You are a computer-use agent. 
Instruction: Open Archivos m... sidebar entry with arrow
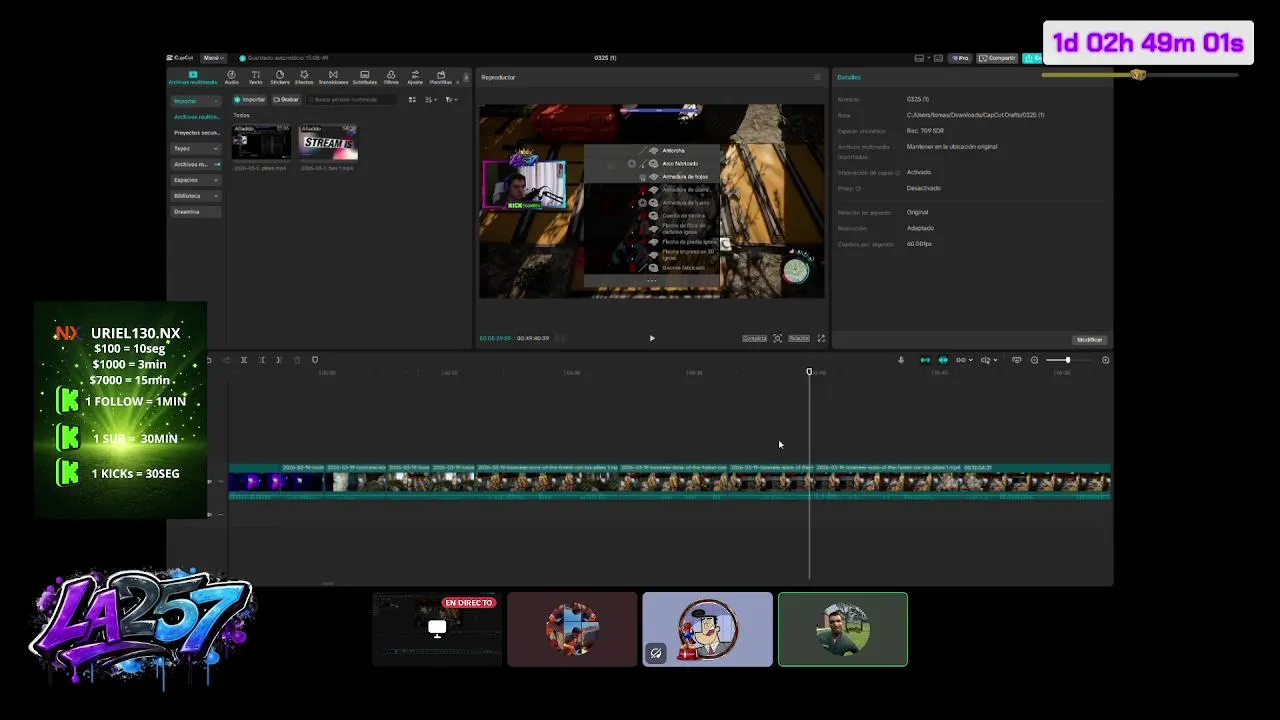(195, 164)
